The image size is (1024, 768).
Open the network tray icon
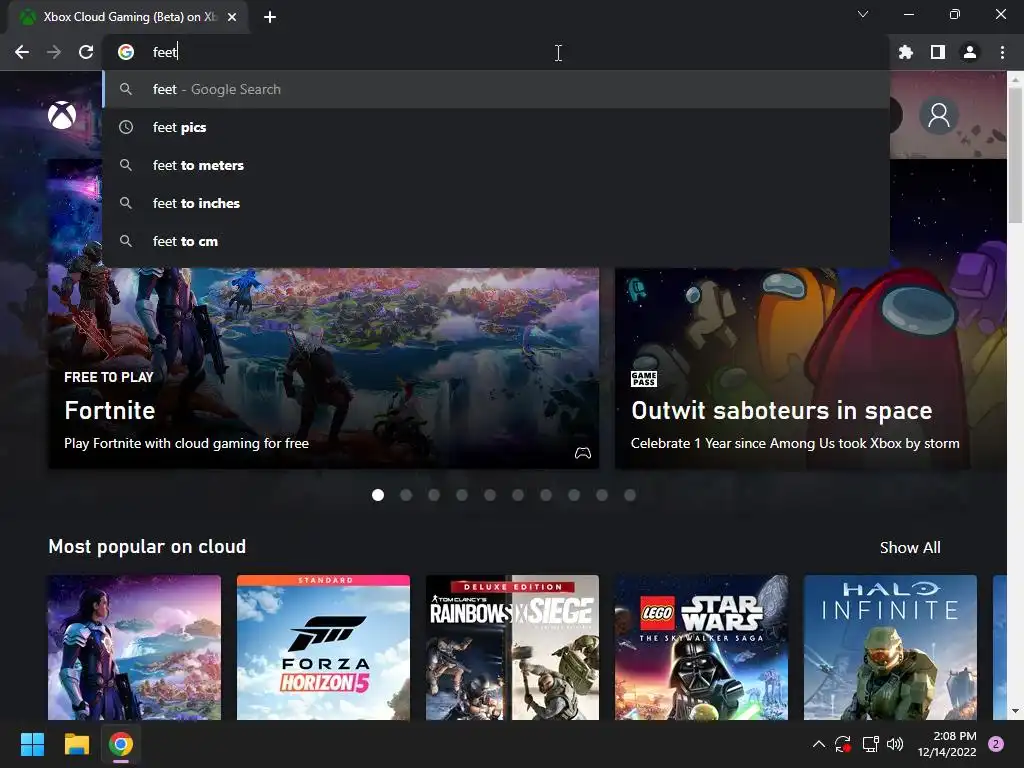[870, 744]
